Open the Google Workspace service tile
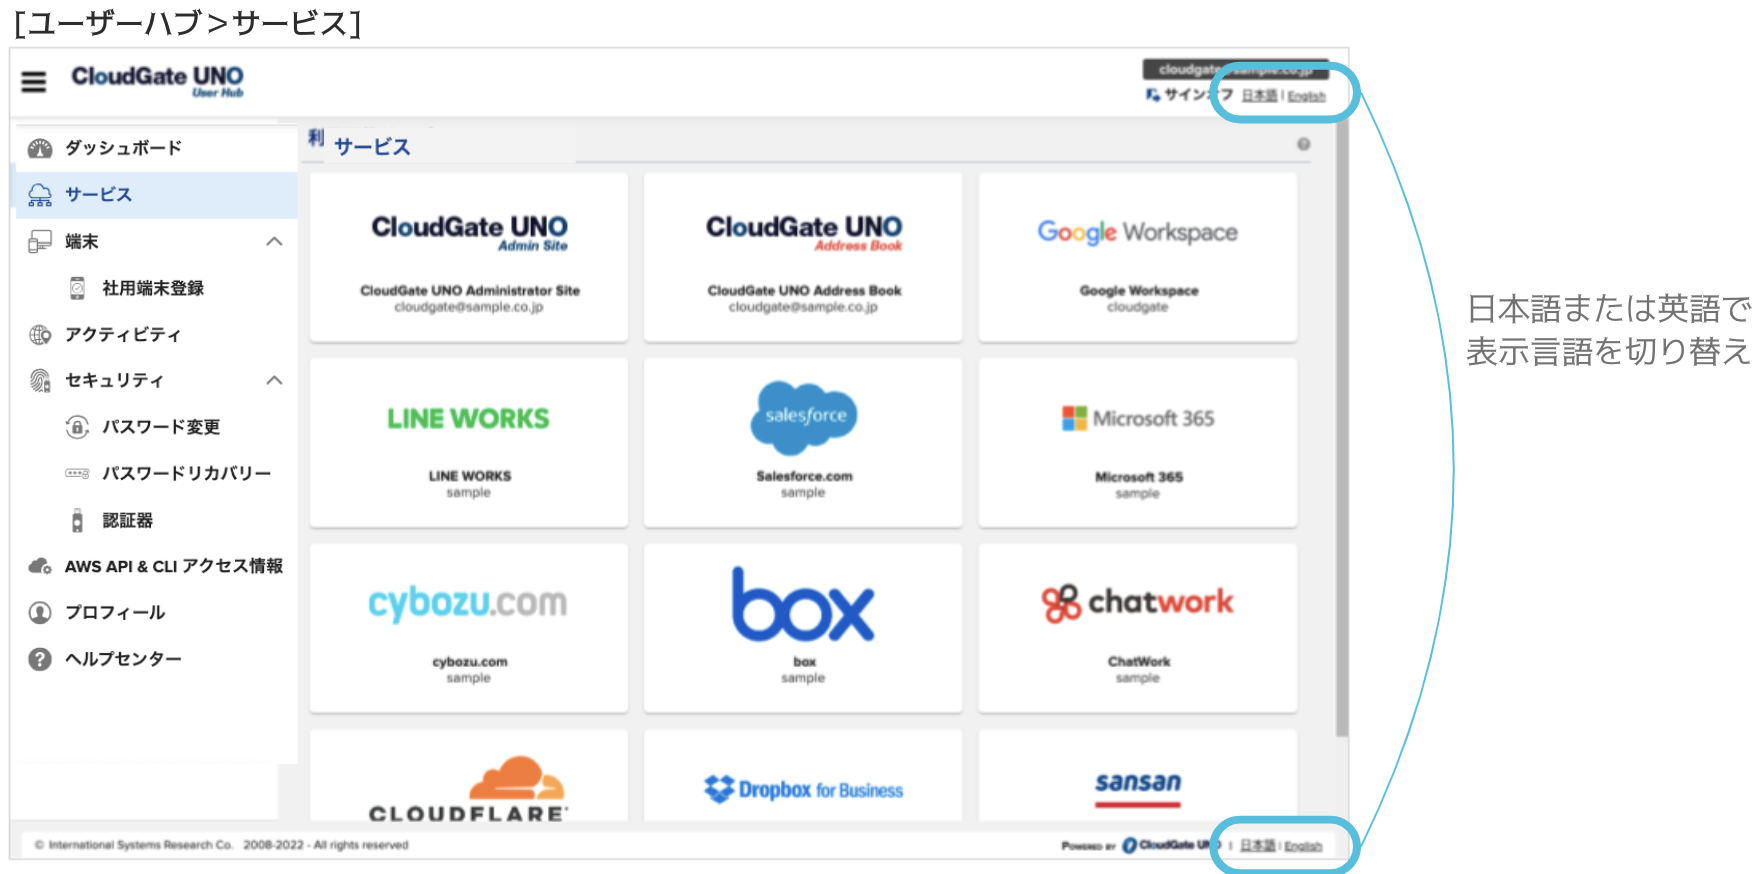 point(1138,258)
